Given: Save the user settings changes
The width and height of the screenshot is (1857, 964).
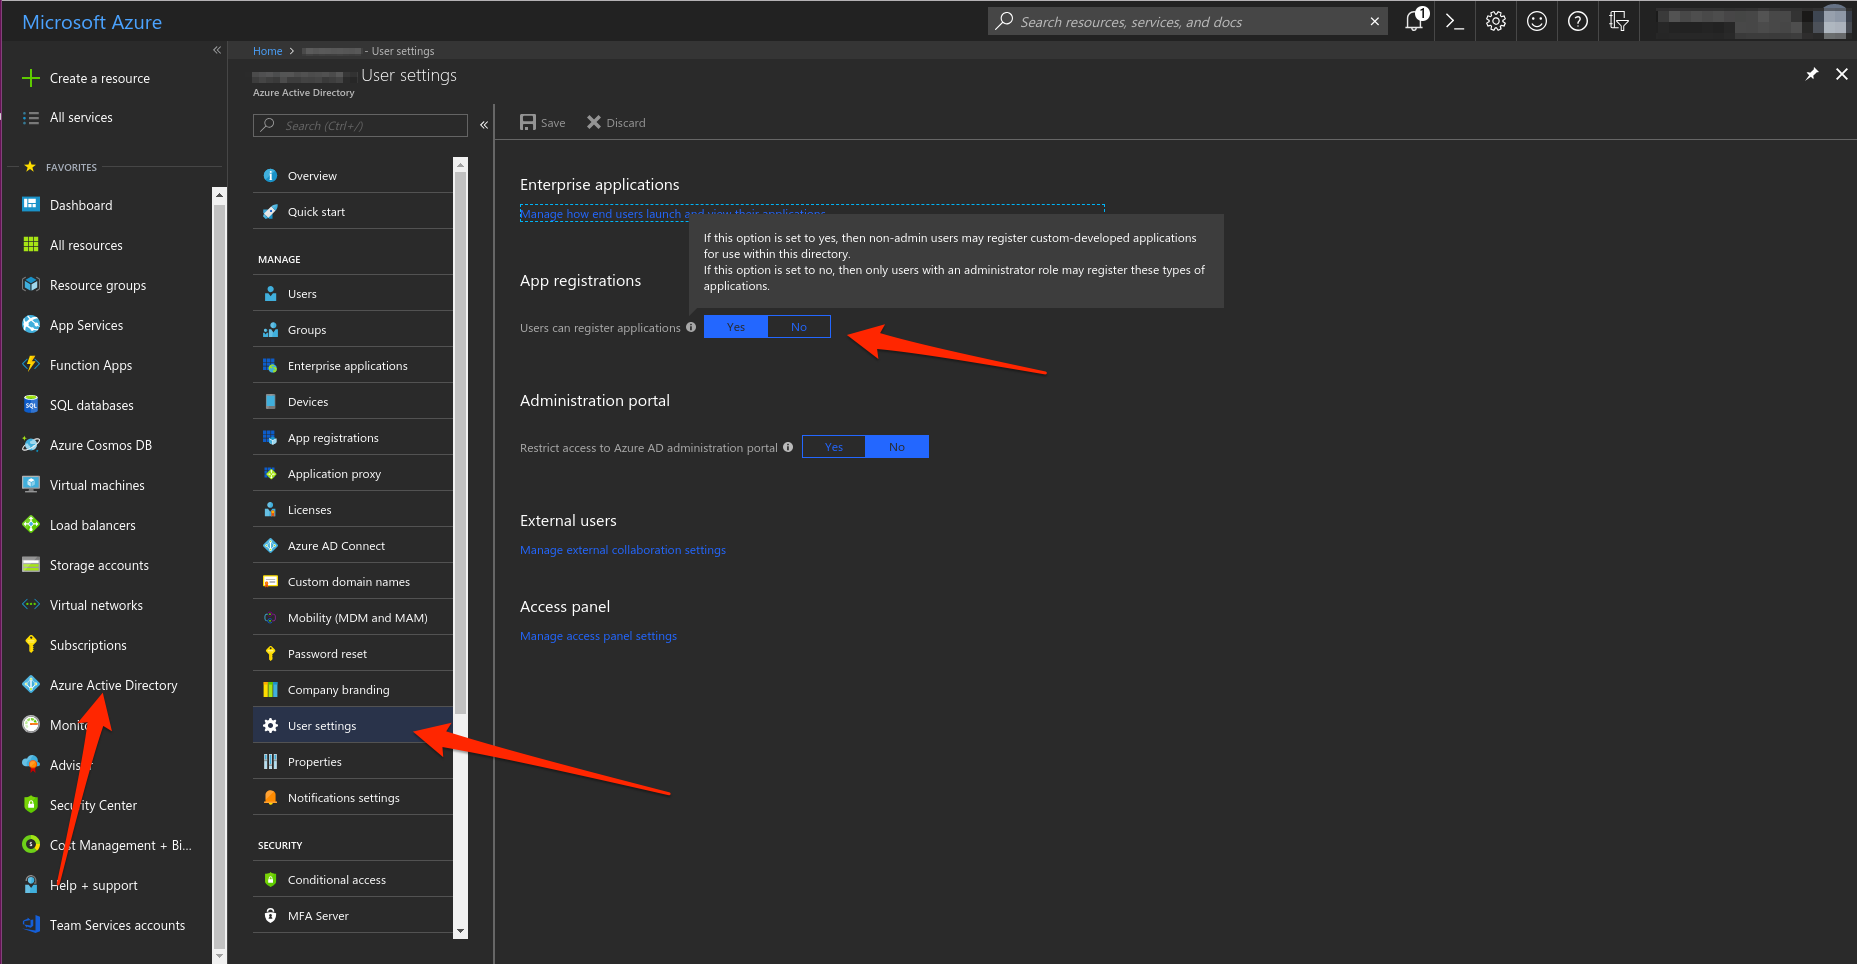Looking at the screenshot, I should pyautogui.click(x=542, y=122).
